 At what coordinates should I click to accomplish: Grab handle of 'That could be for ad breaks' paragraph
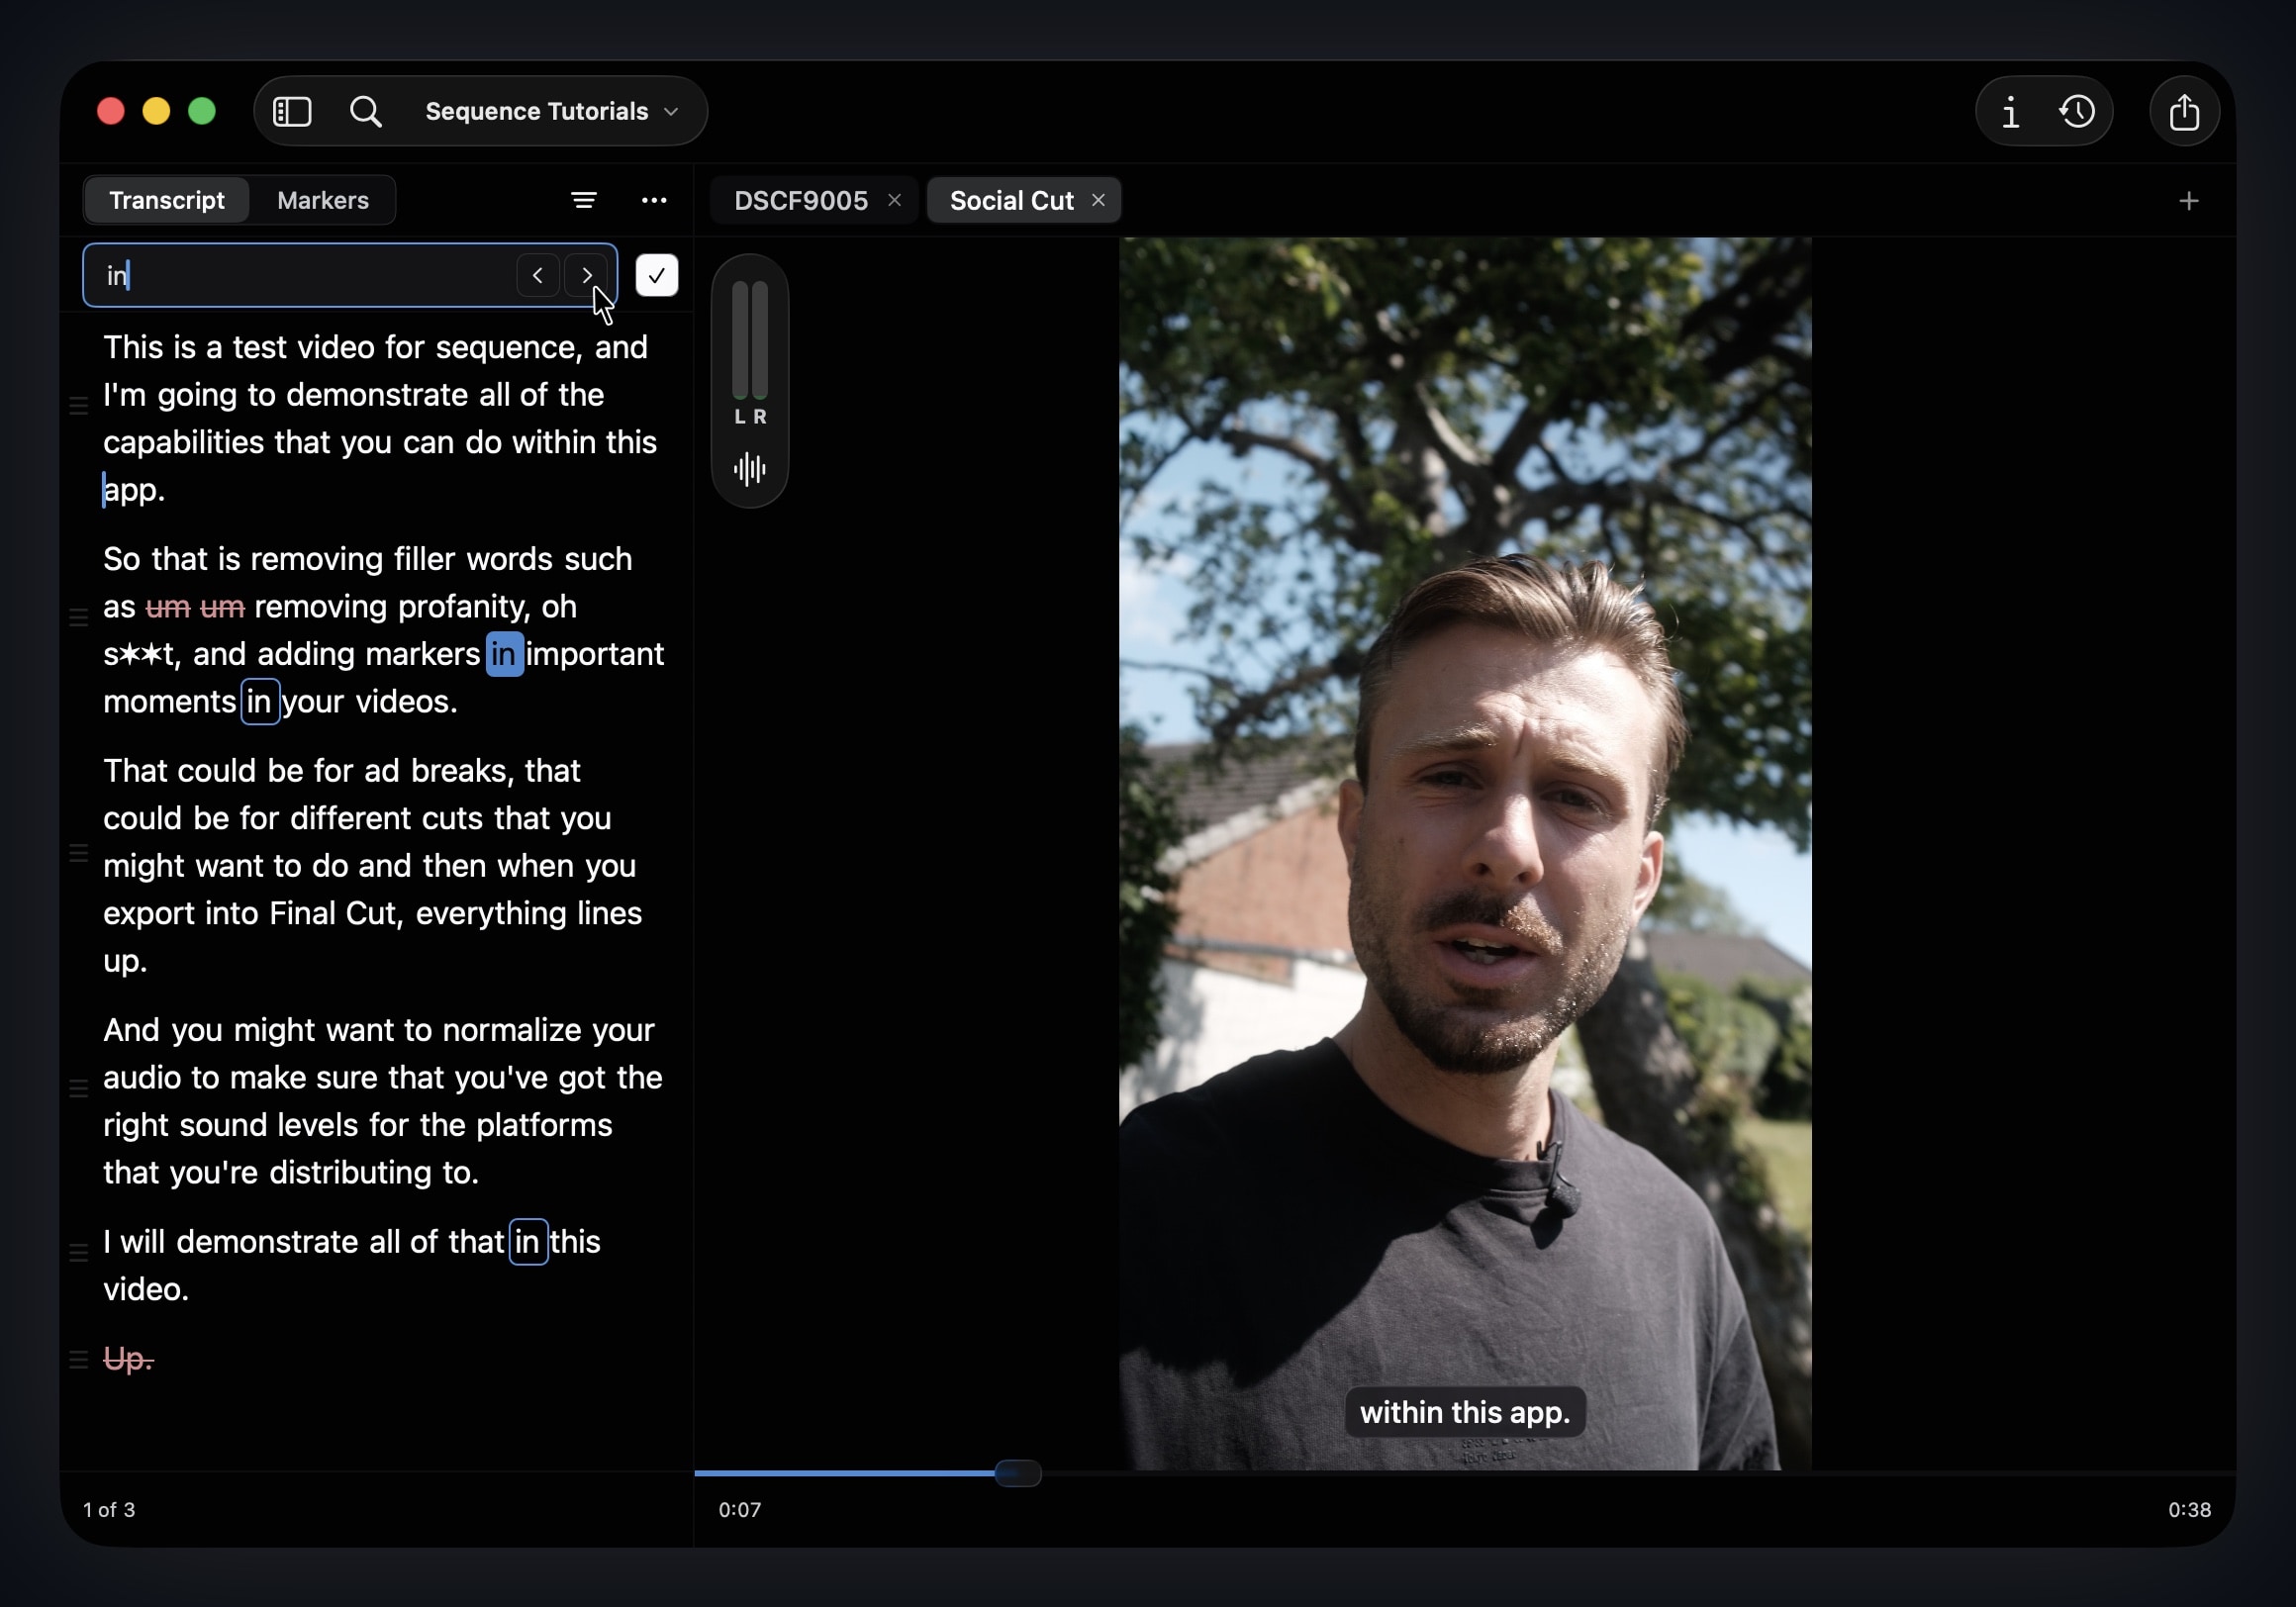click(x=79, y=854)
